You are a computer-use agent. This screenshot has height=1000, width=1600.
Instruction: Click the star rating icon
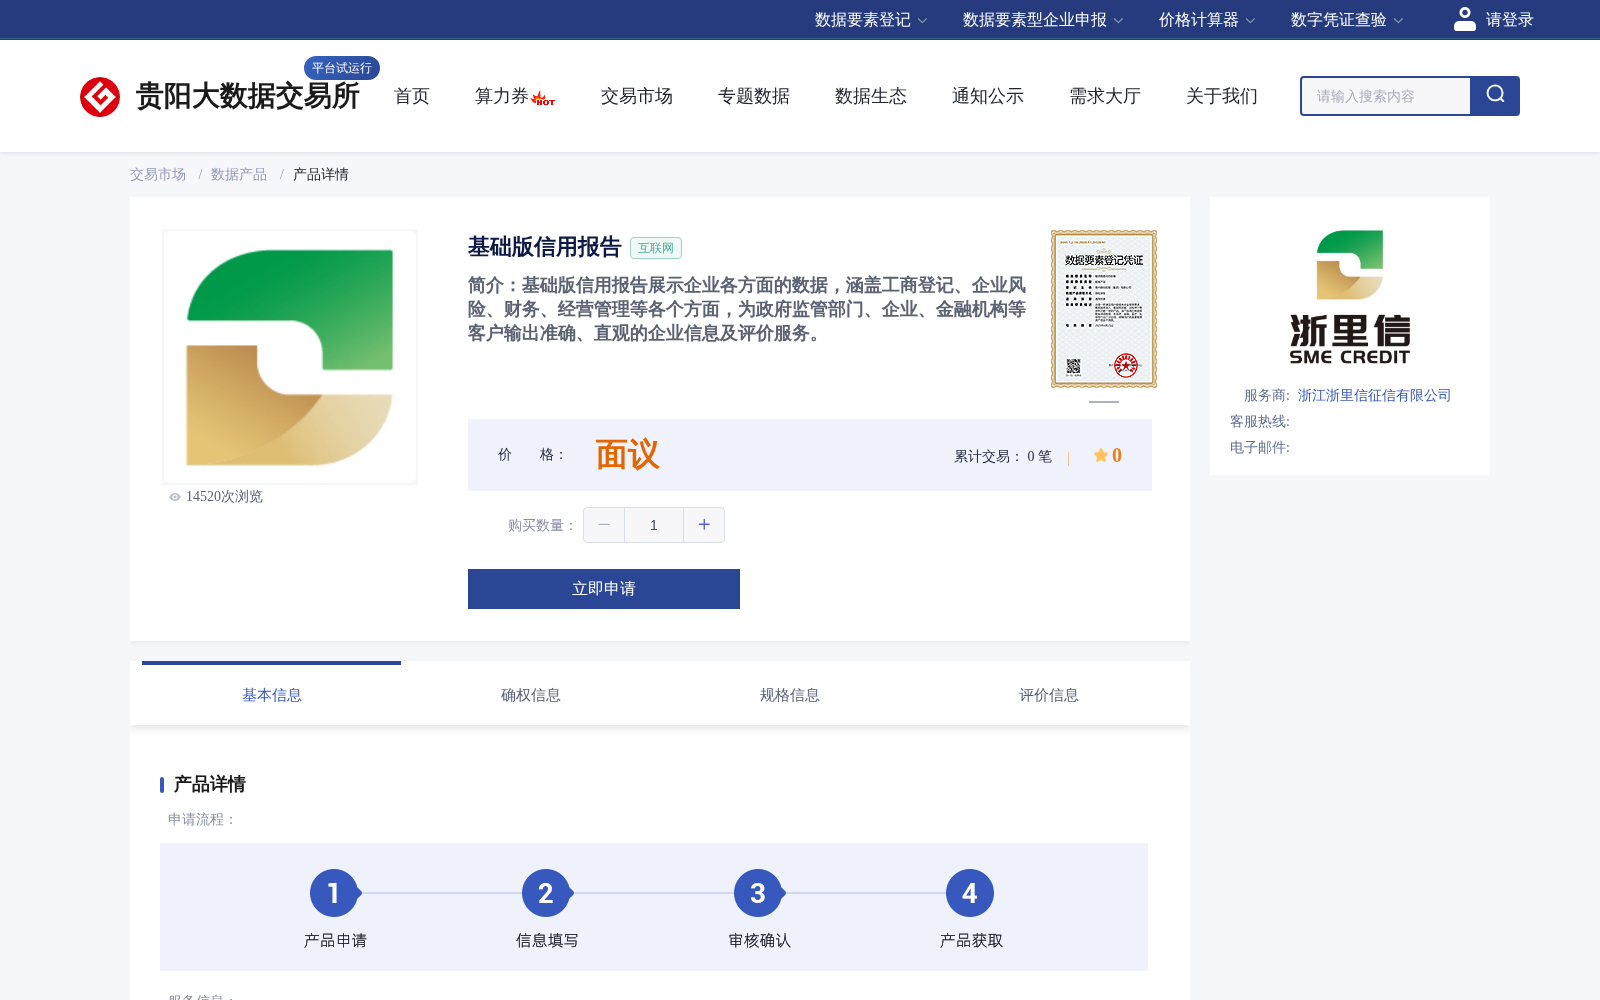point(1100,455)
